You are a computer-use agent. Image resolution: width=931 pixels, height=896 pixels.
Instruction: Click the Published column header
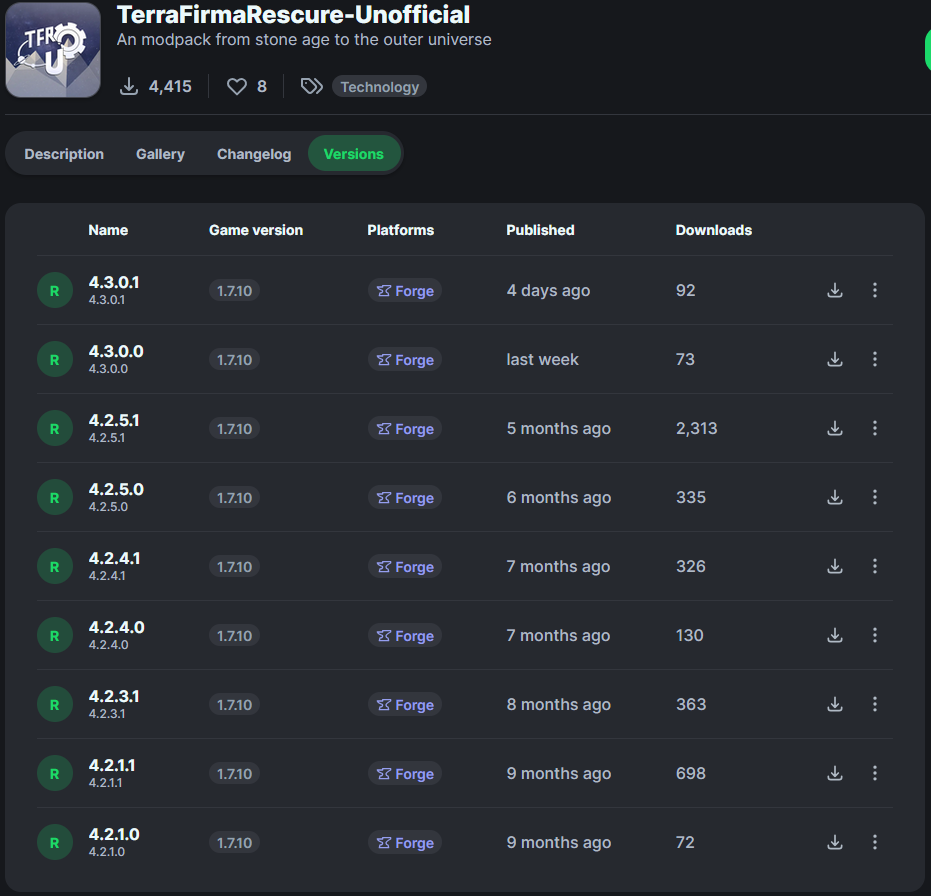point(540,230)
